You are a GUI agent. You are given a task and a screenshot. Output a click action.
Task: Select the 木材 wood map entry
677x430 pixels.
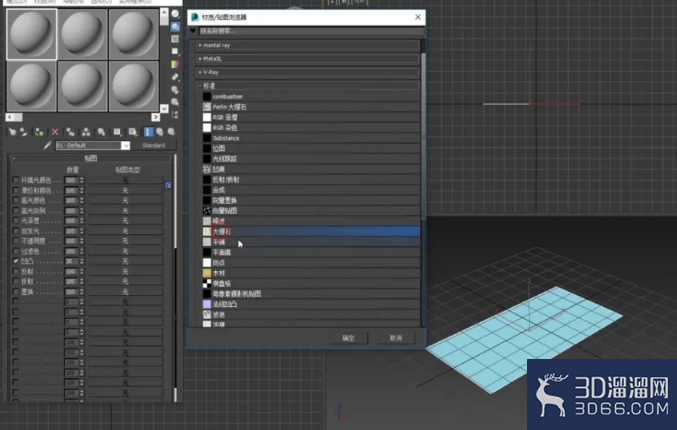click(311, 273)
